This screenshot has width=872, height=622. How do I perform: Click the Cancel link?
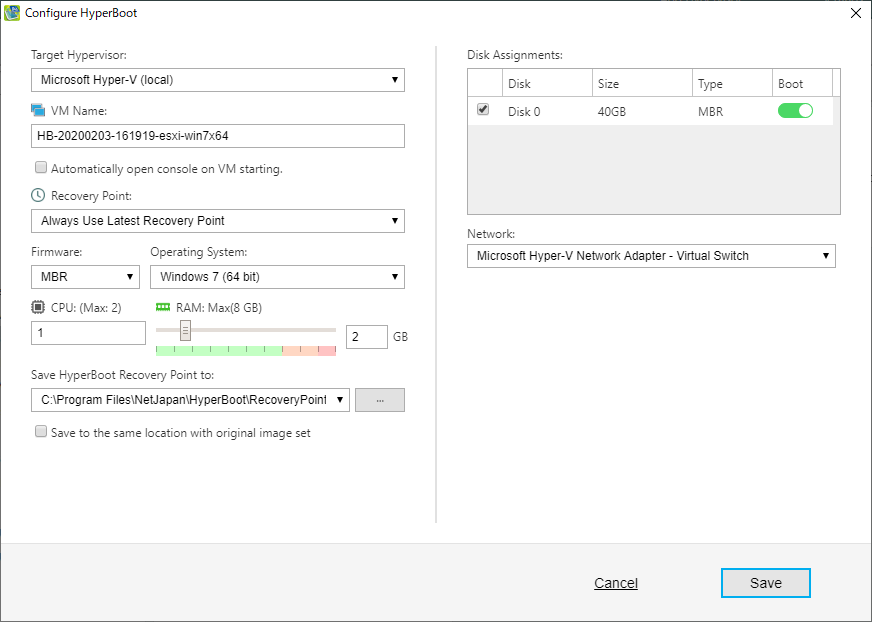point(615,583)
